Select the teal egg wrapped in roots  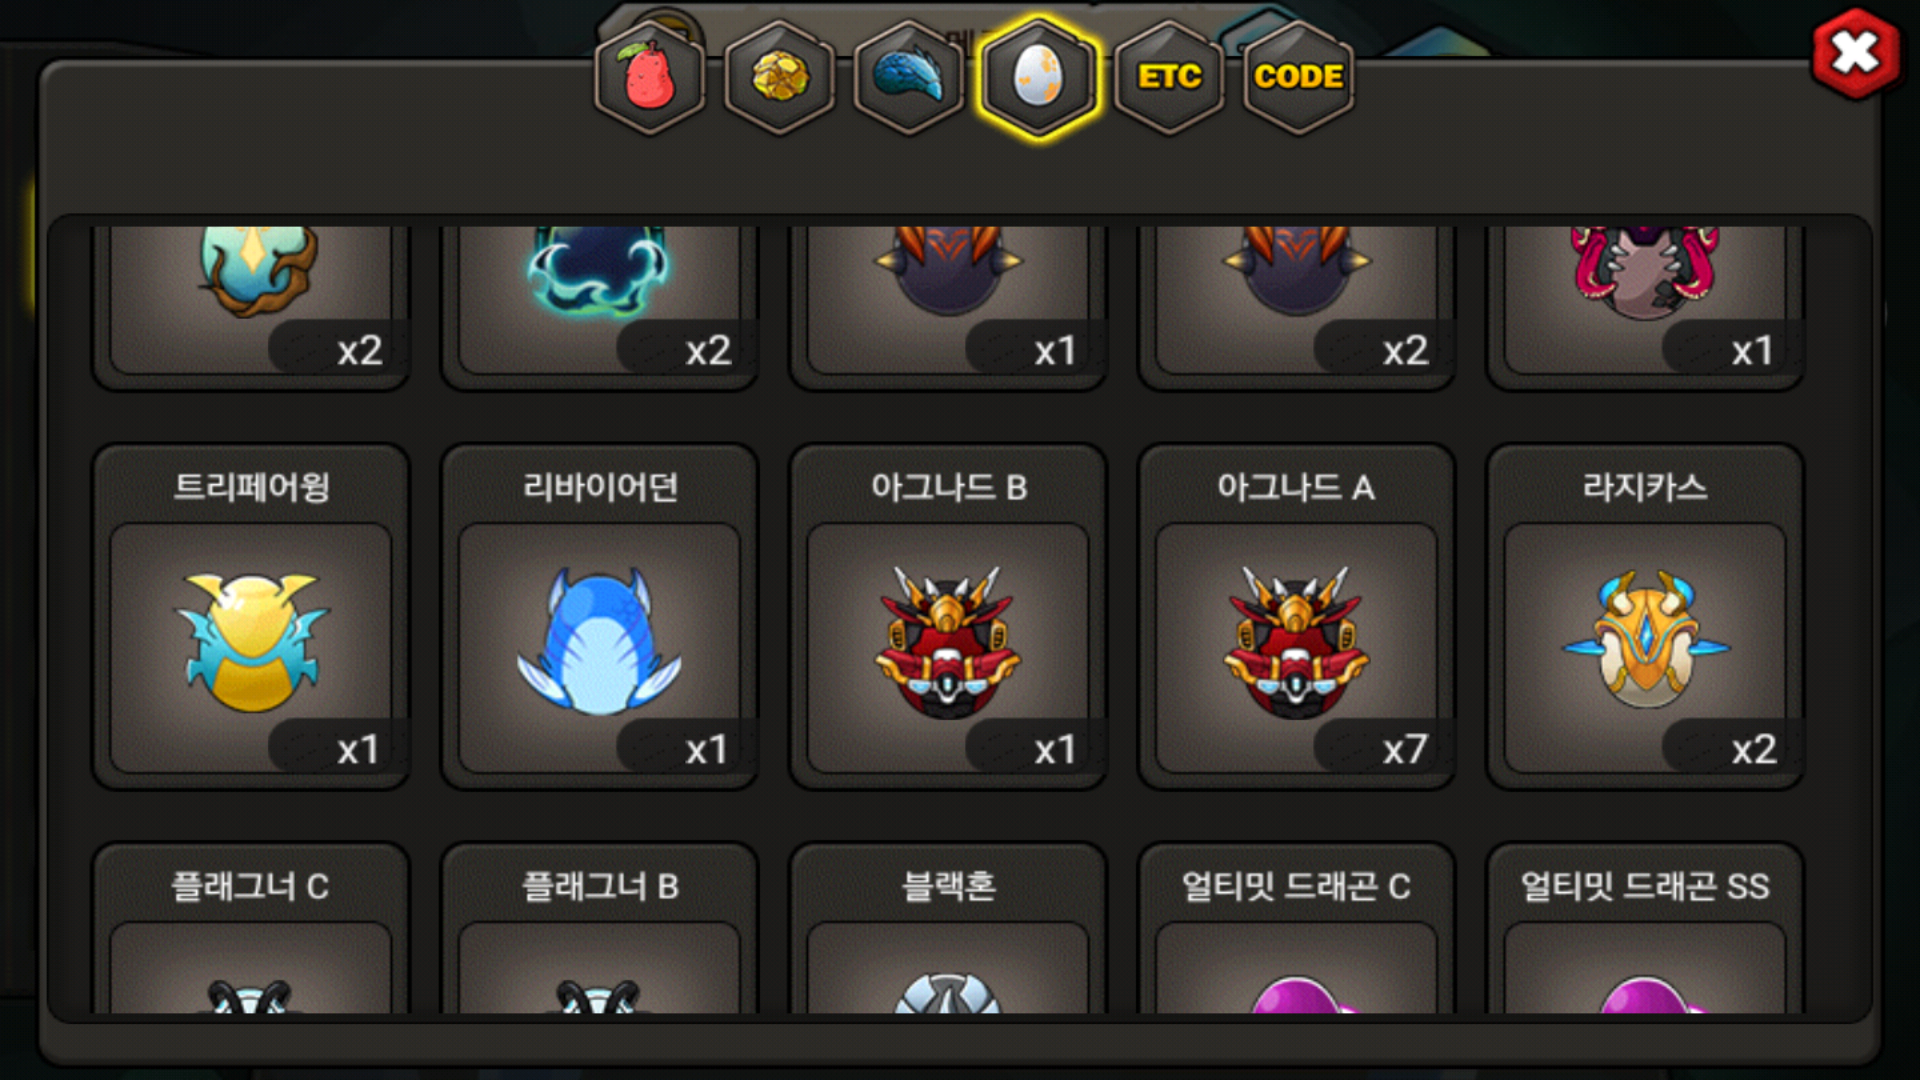click(251, 305)
